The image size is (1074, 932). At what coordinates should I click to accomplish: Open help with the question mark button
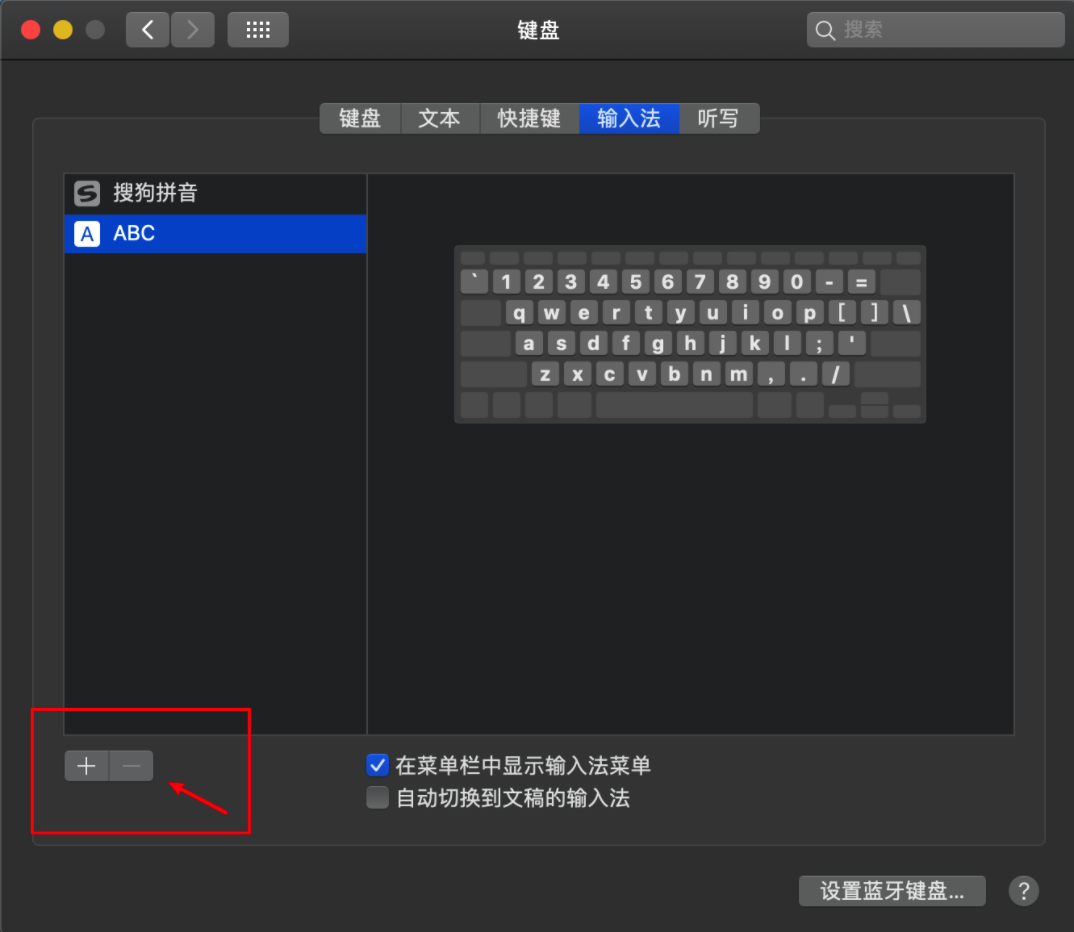[x=1023, y=891]
